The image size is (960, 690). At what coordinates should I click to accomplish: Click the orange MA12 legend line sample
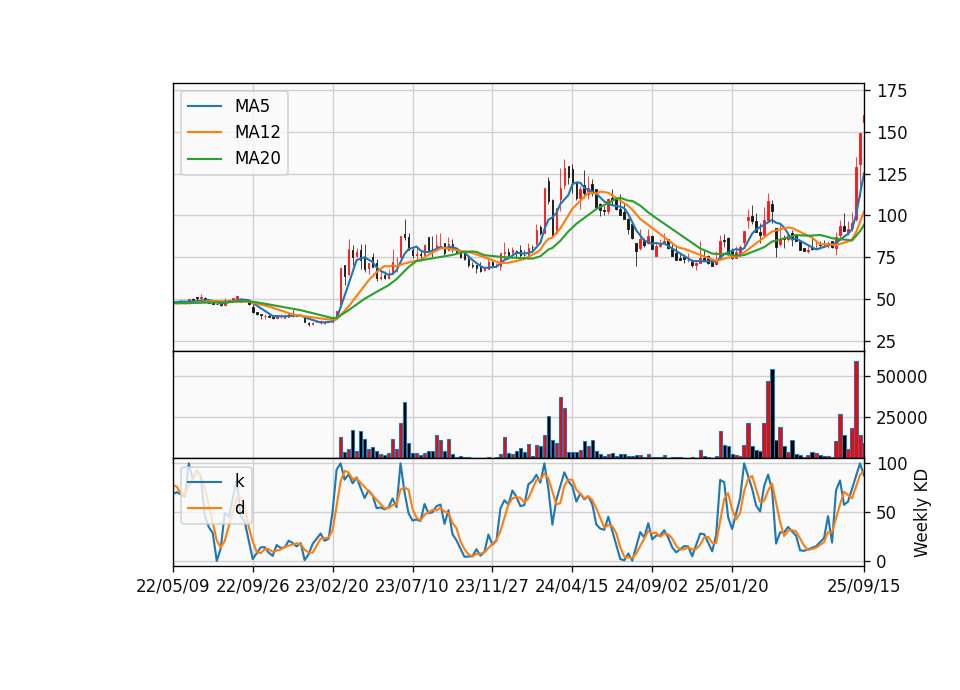coord(204,132)
